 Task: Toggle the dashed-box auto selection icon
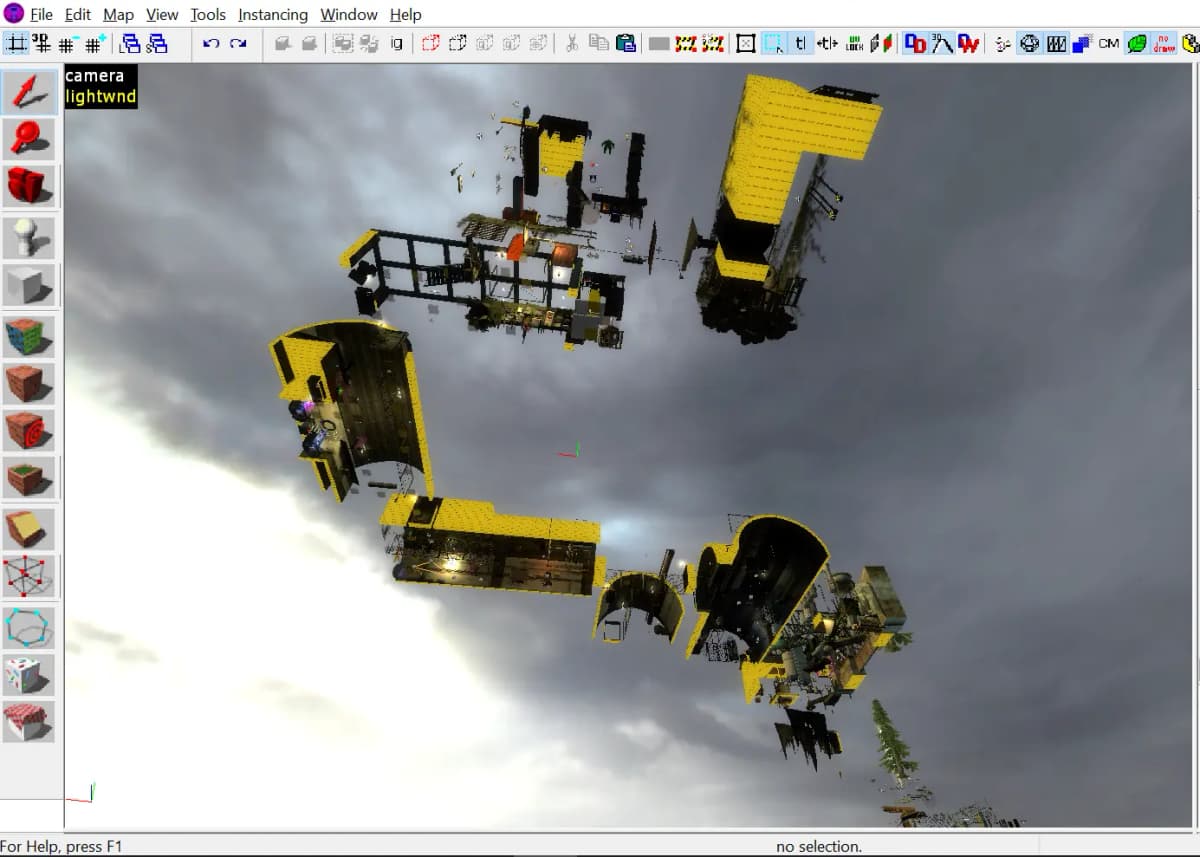click(x=773, y=43)
